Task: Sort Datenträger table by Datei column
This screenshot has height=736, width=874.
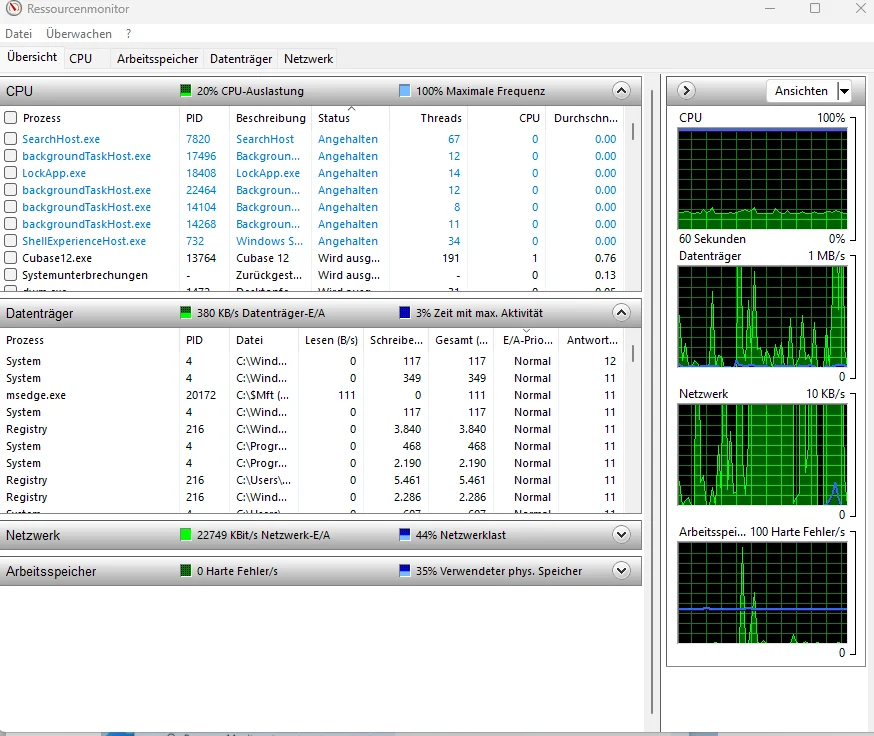Action: tap(264, 340)
